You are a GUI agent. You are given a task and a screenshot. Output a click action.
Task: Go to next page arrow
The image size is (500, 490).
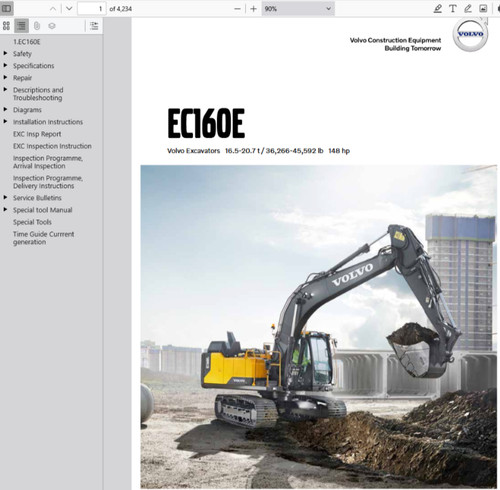point(69,9)
